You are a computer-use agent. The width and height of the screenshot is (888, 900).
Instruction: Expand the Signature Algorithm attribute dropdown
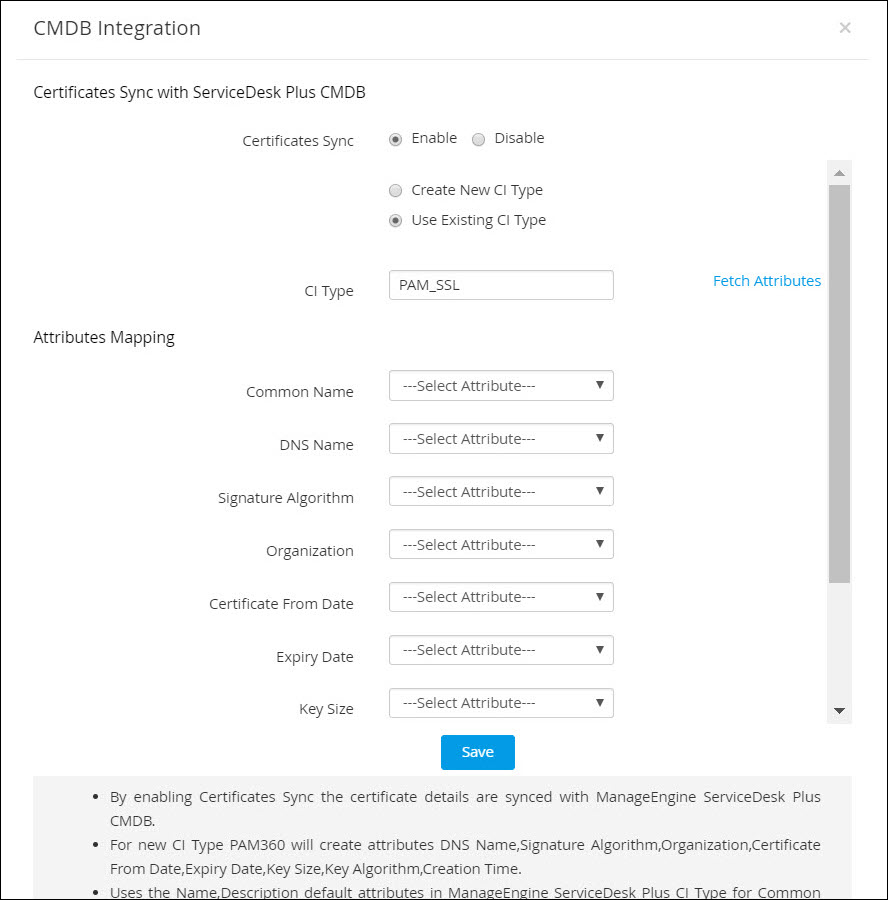(500, 492)
